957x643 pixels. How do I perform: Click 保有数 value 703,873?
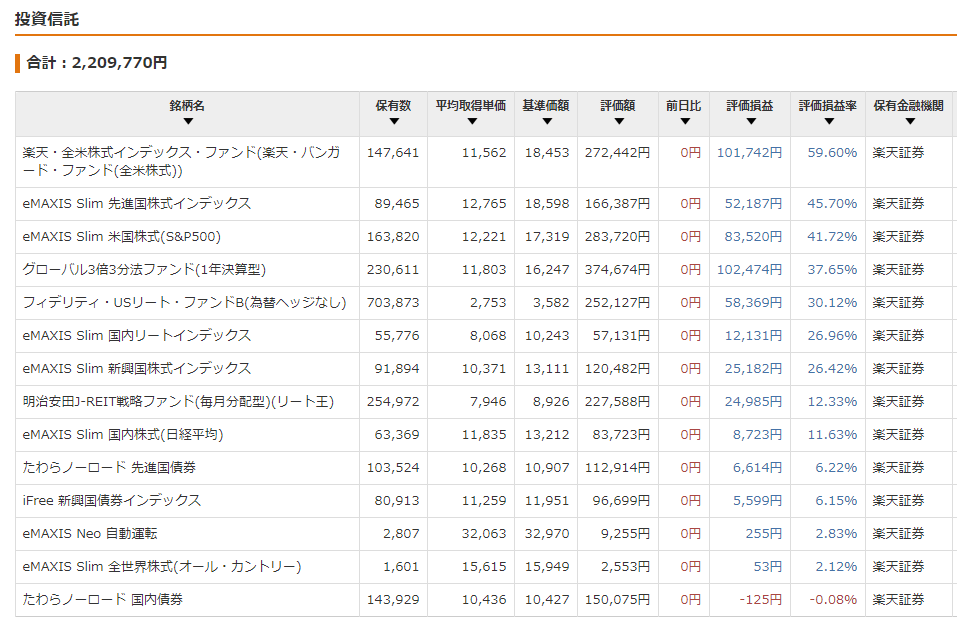(393, 302)
